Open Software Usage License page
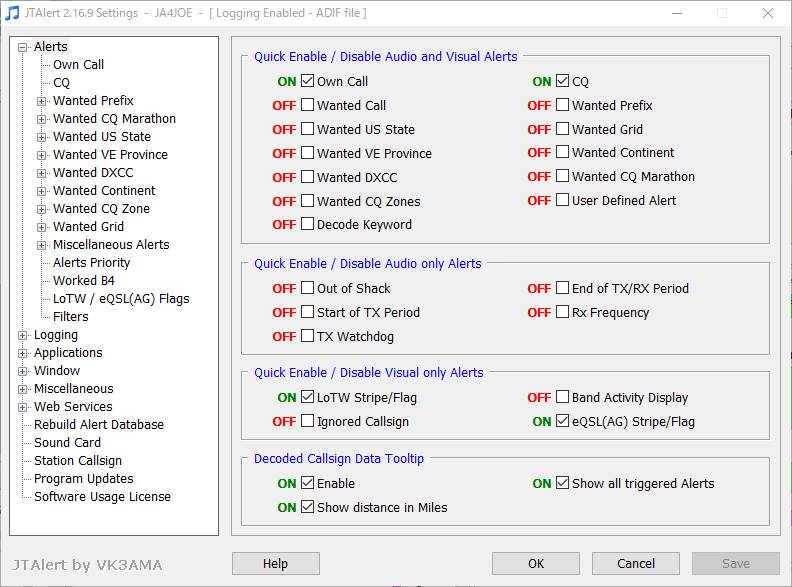Image resolution: width=792 pixels, height=587 pixels. (x=103, y=497)
